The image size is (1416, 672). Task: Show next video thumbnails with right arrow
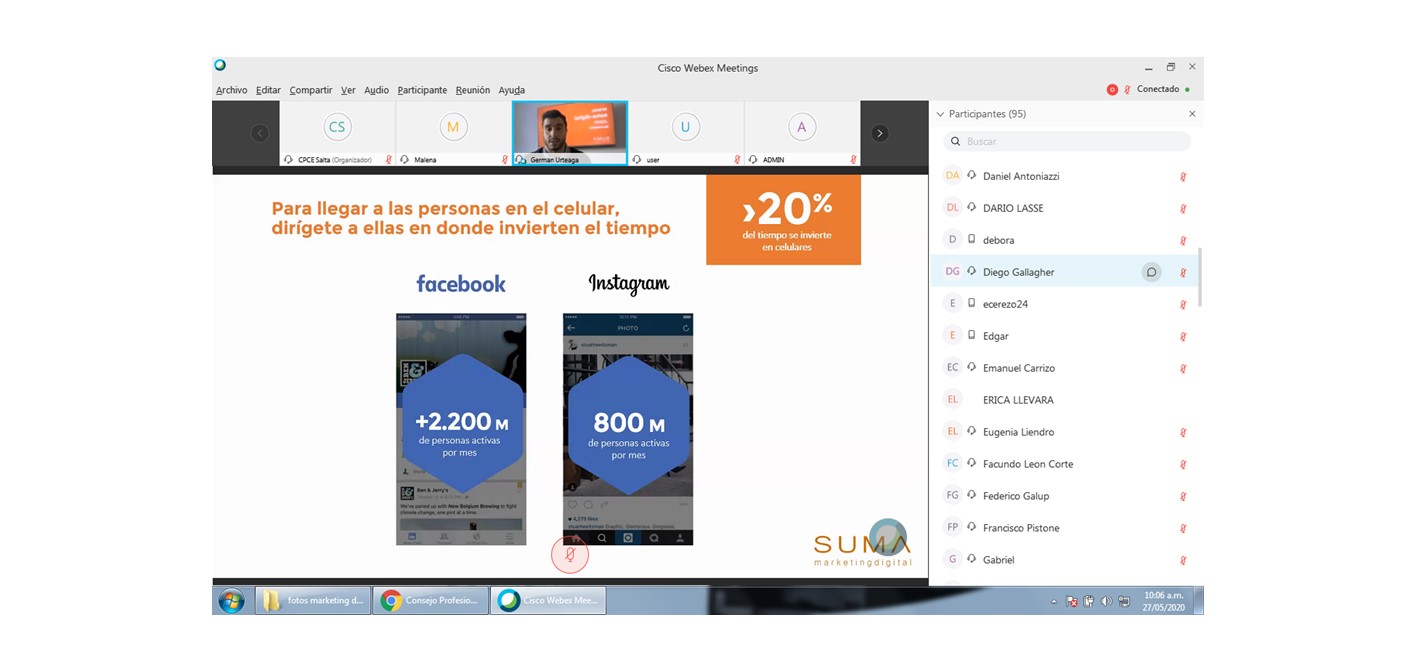pos(880,133)
